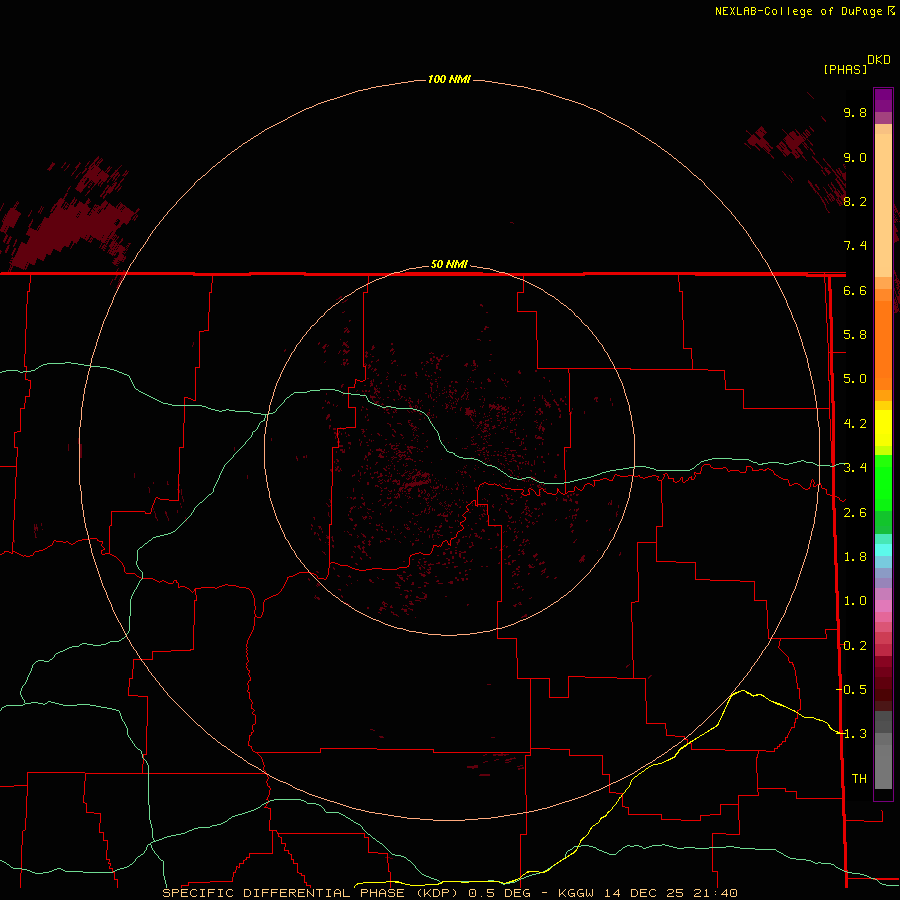Image resolution: width=900 pixels, height=900 pixels.
Task: Click the NEXLAB-College of DuPage credit text
Action: [798, 11]
